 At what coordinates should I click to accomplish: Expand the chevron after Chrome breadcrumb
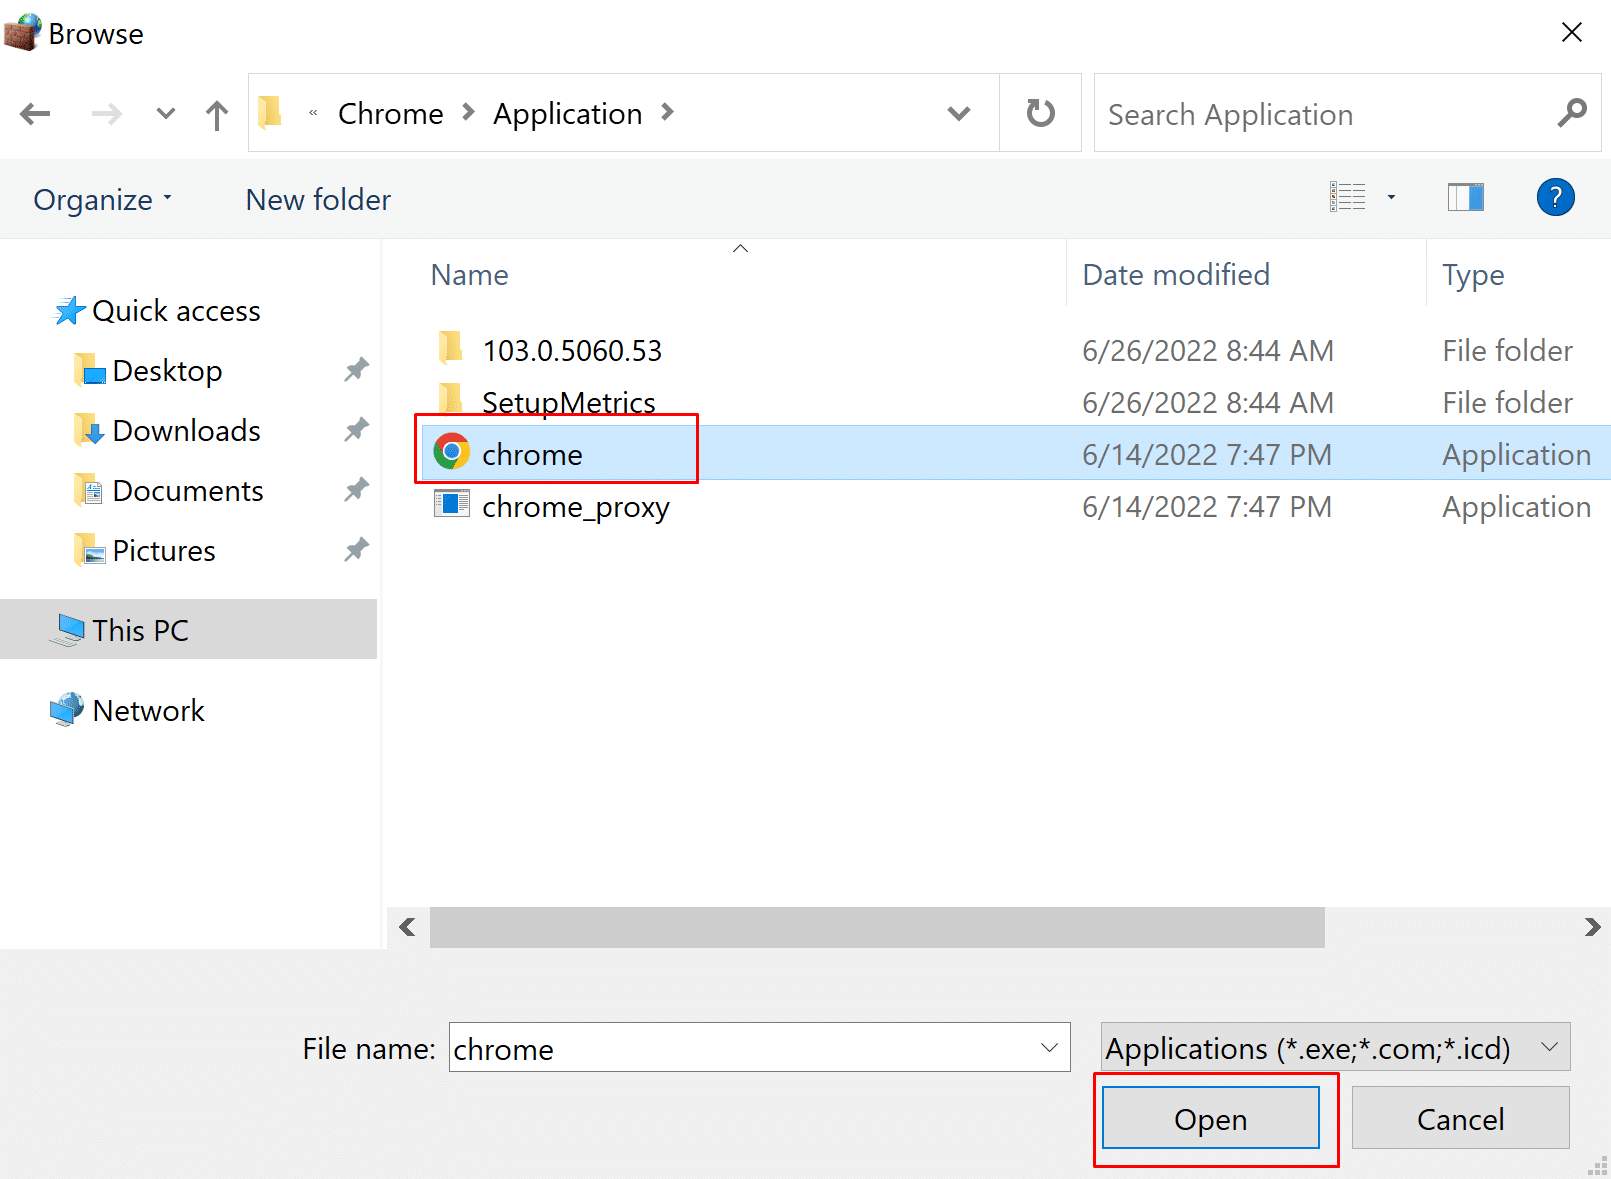pos(468,113)
